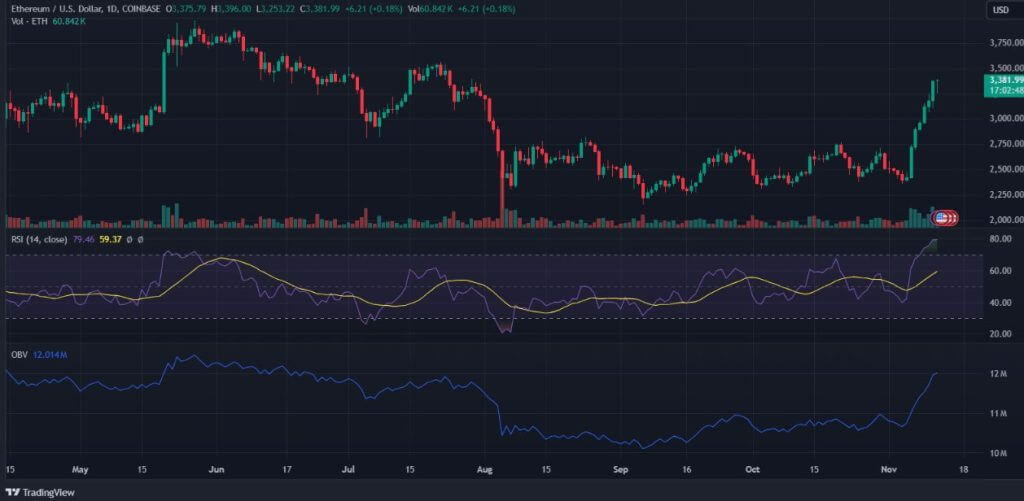
Task: Click the 2,000.00 price axis label
Action: pos(1006,219)
